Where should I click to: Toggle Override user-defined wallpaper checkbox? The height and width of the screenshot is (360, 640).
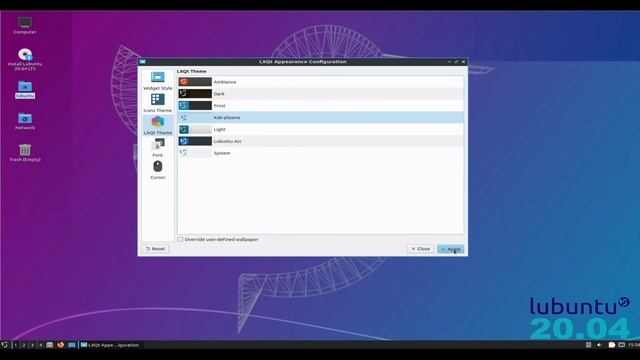(x=180, y=240)
